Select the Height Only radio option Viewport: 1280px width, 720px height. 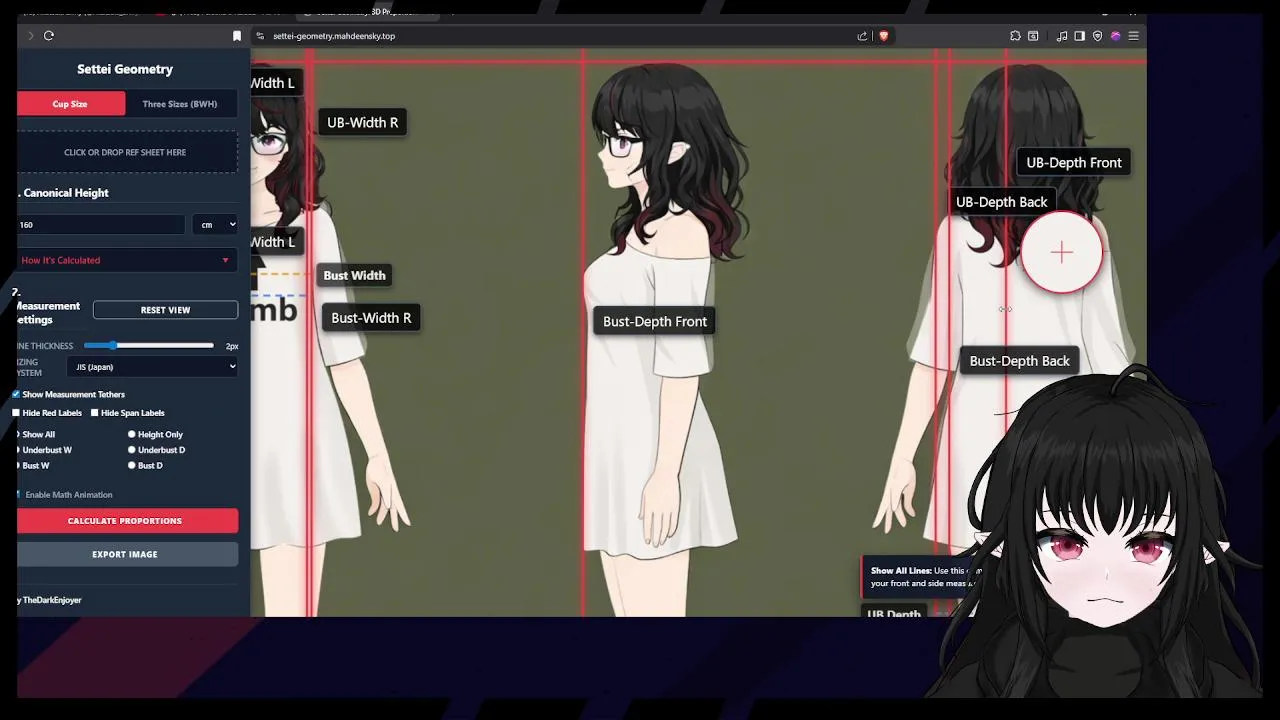click(x=131, y=435)
